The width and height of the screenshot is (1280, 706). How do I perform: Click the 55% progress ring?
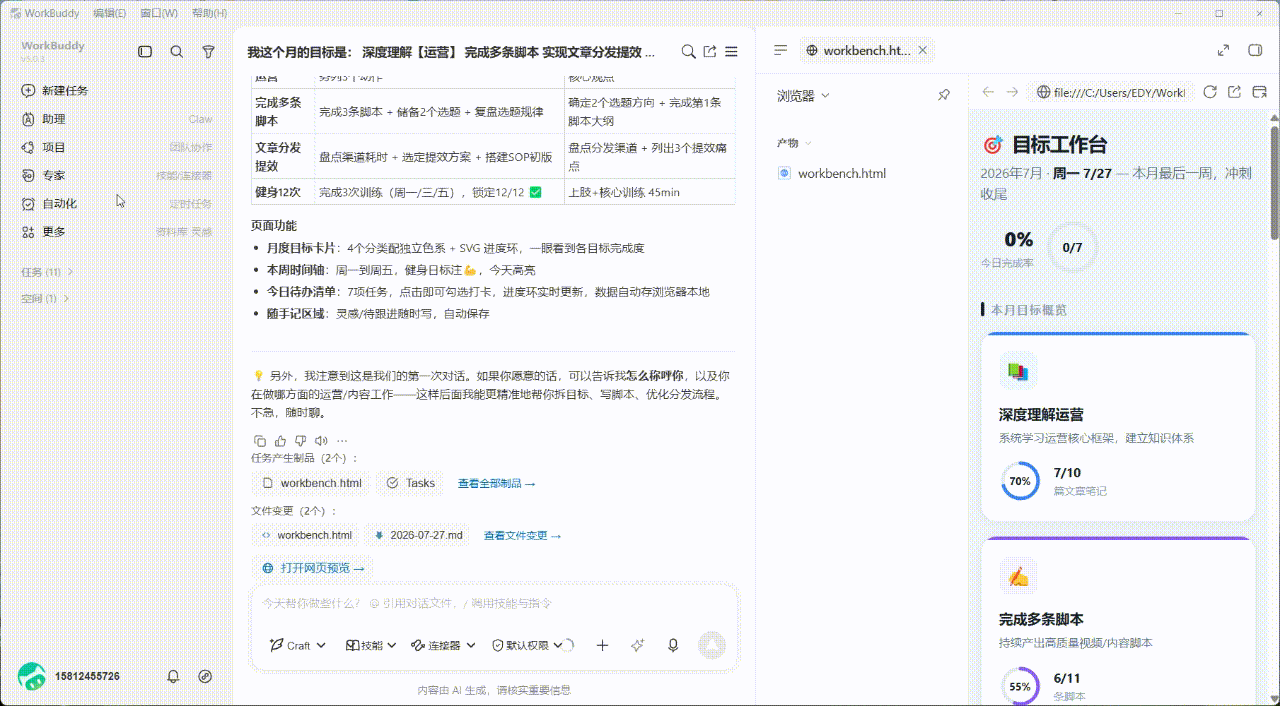coord(1020,687)
